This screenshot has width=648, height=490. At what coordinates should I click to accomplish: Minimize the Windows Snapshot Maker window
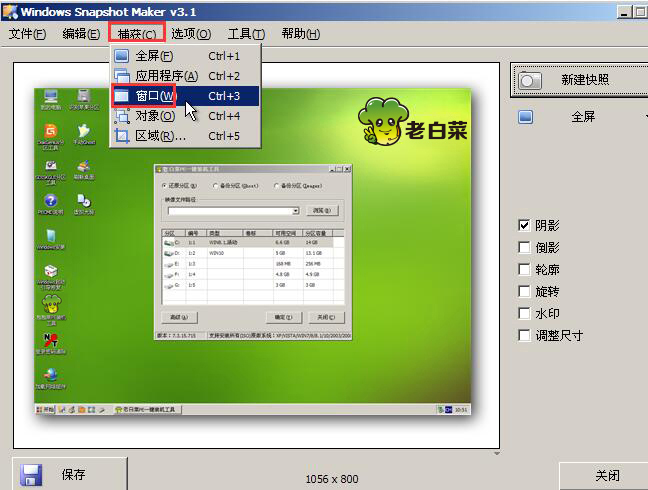(x=624, y=12)
